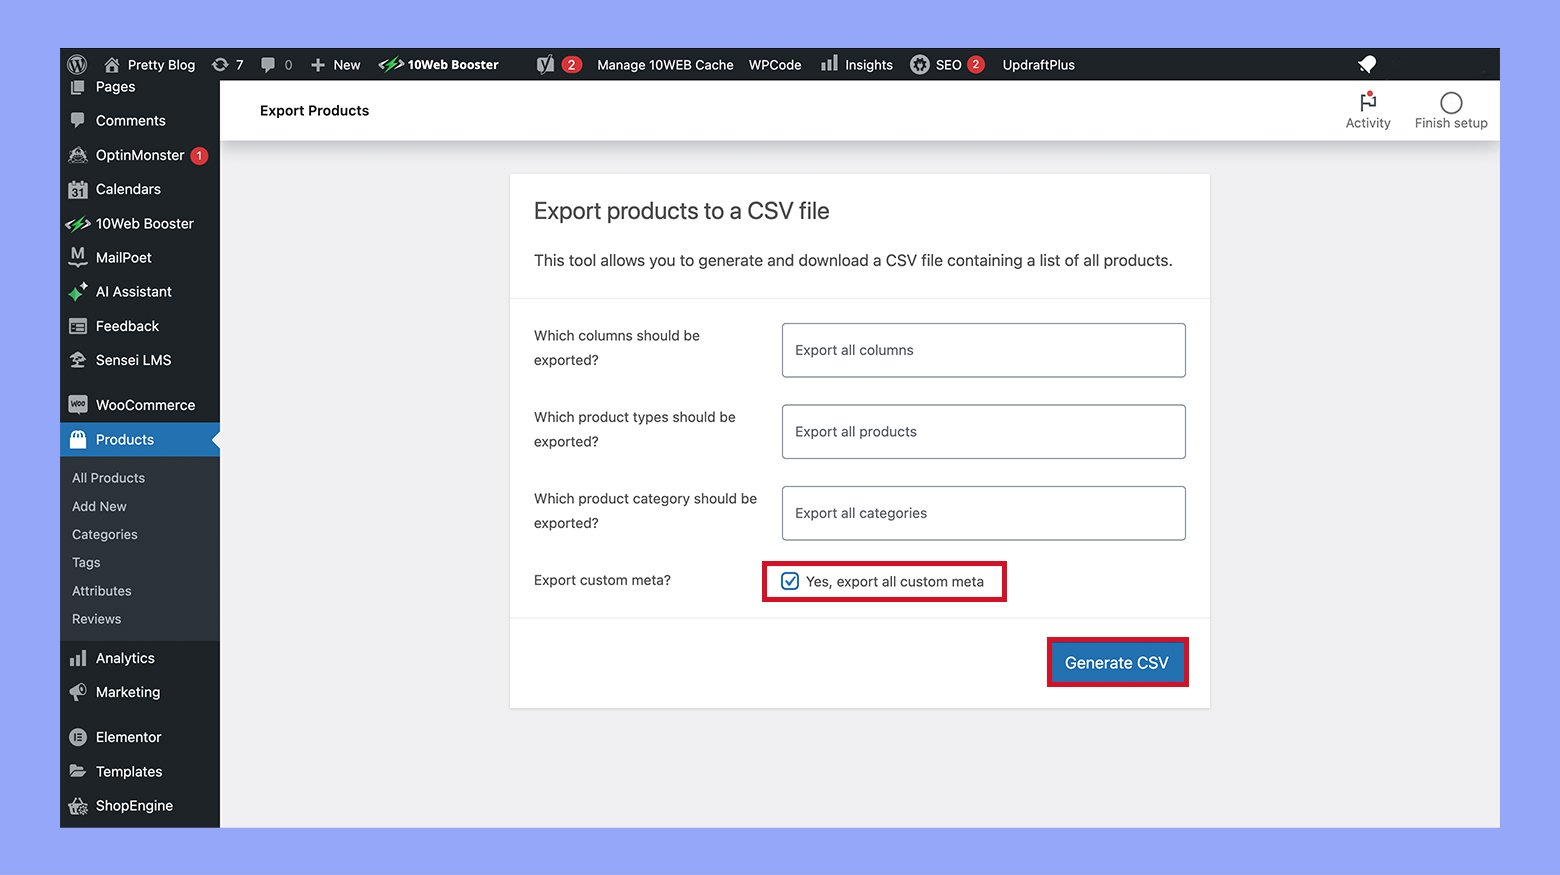Select Analytics in the sidebar
This screenshot has width=1560, height=875.
click(125, 658)
